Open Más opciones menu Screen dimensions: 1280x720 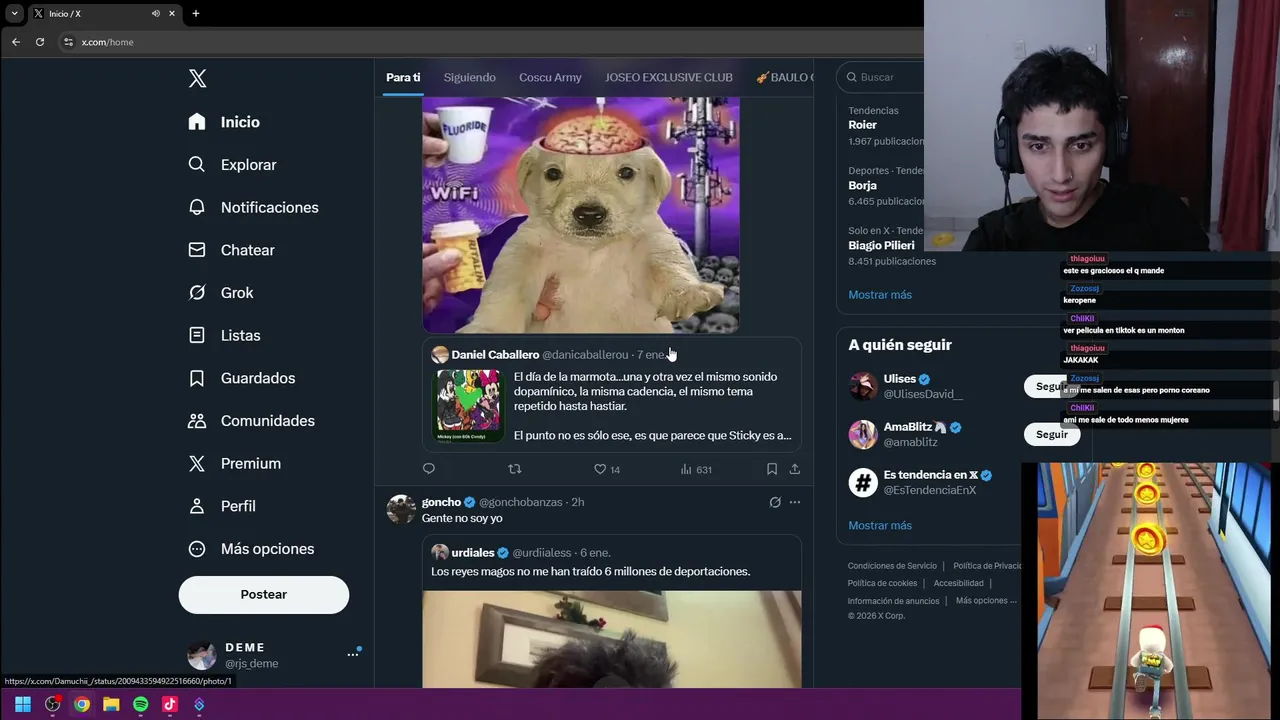[252, 549]
